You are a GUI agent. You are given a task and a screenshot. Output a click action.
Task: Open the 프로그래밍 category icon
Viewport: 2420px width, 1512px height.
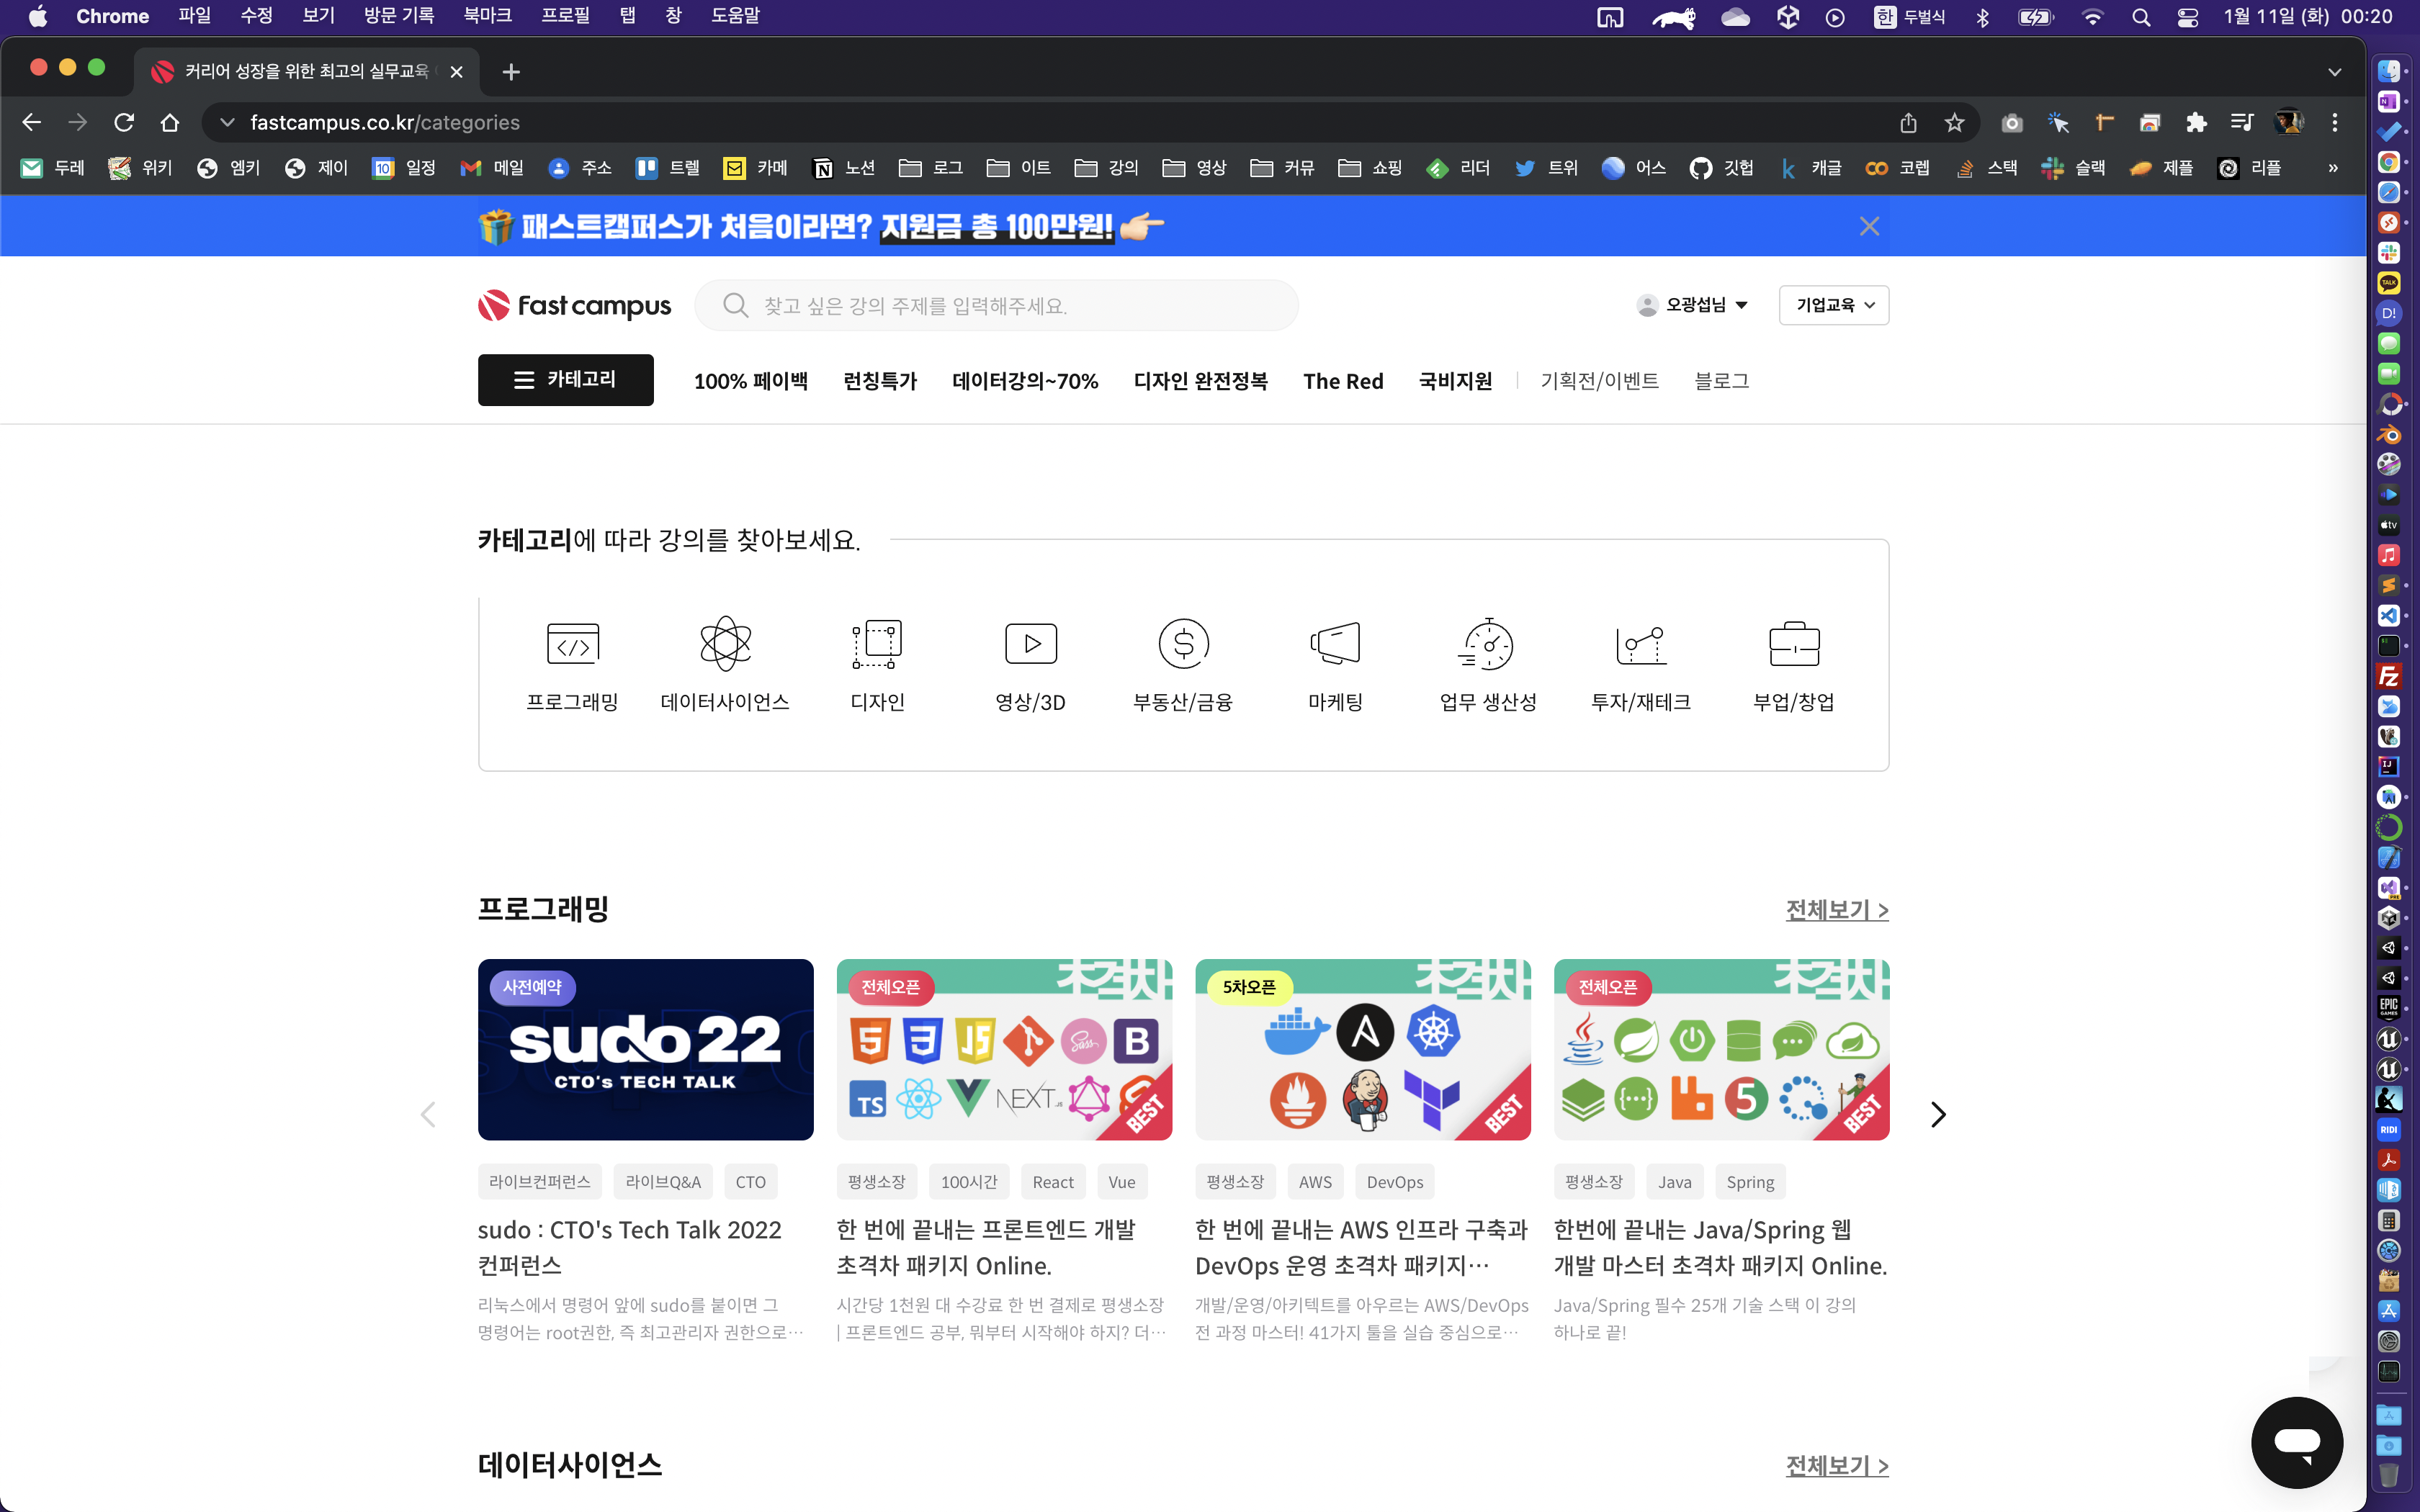[x=573, y=645]
